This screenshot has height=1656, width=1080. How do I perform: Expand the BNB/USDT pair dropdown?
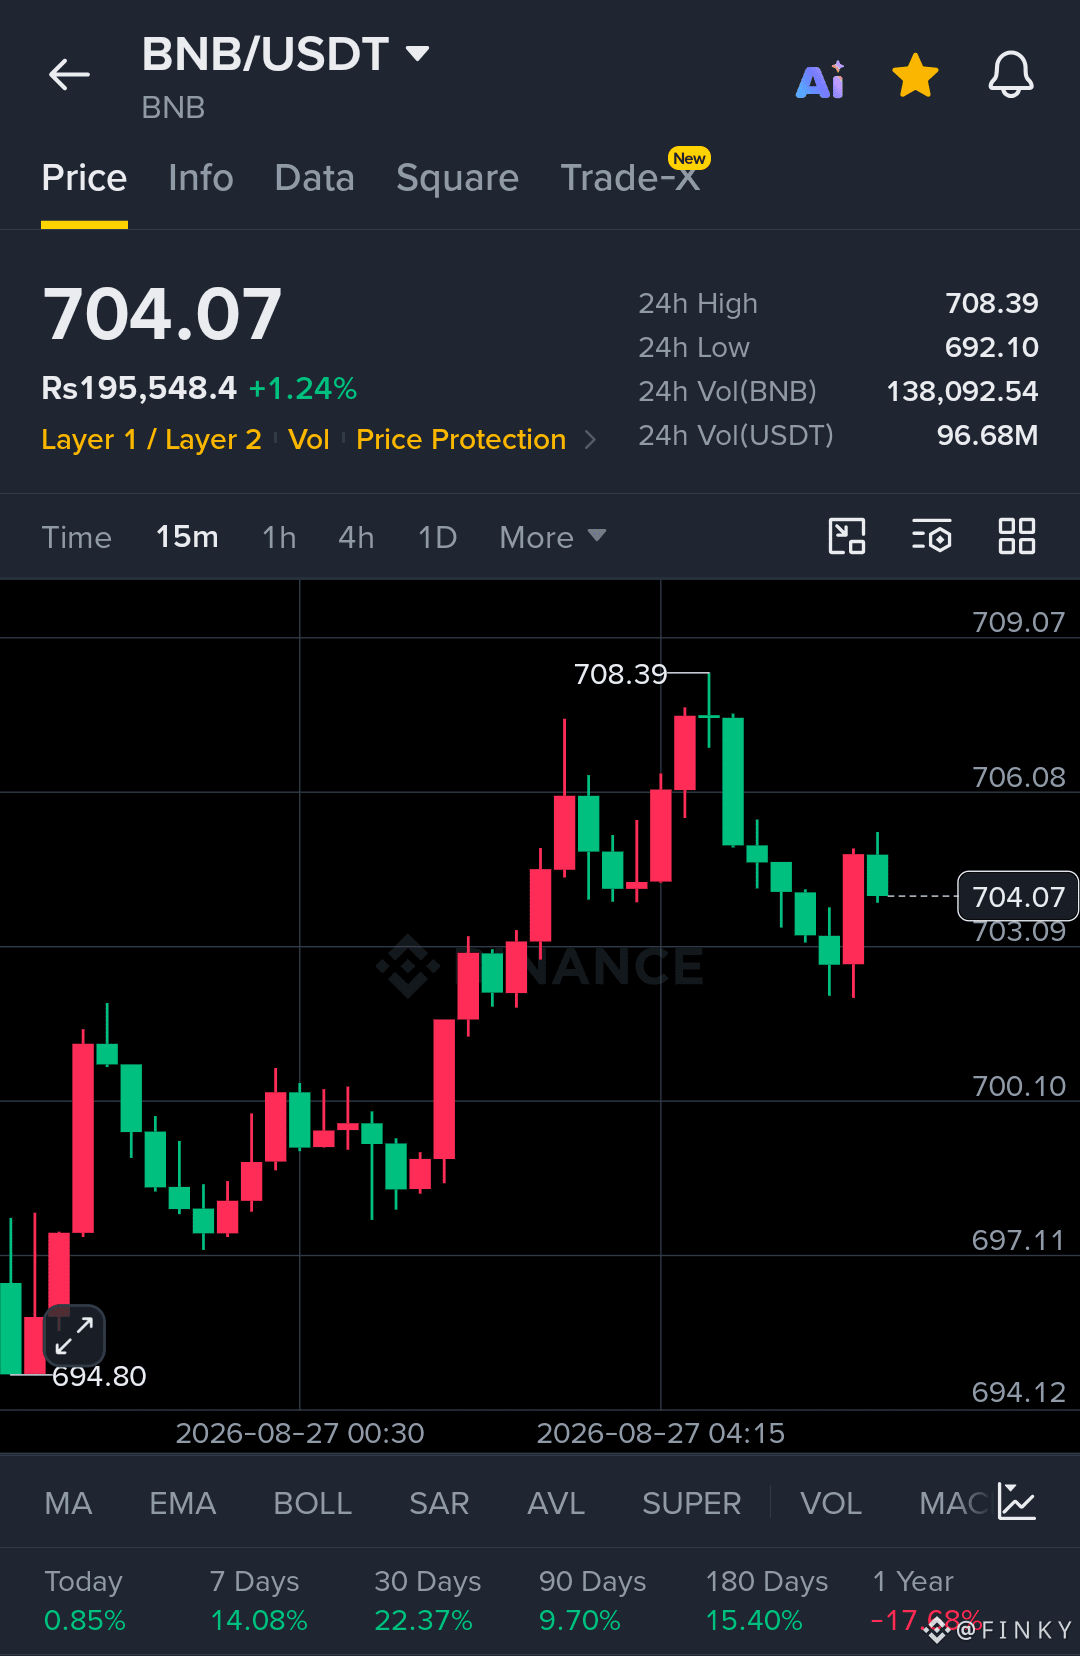tap(418, 53)
